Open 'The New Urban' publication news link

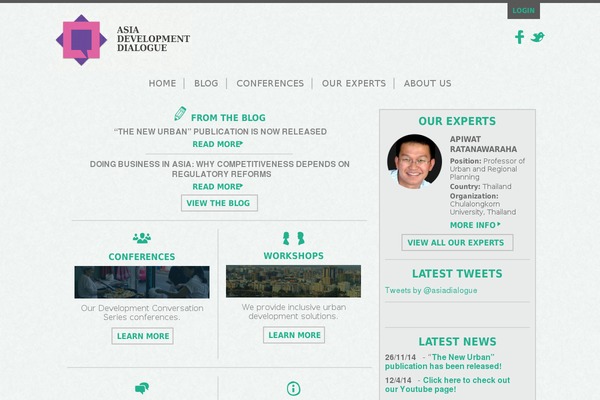(x=443, y=362)
